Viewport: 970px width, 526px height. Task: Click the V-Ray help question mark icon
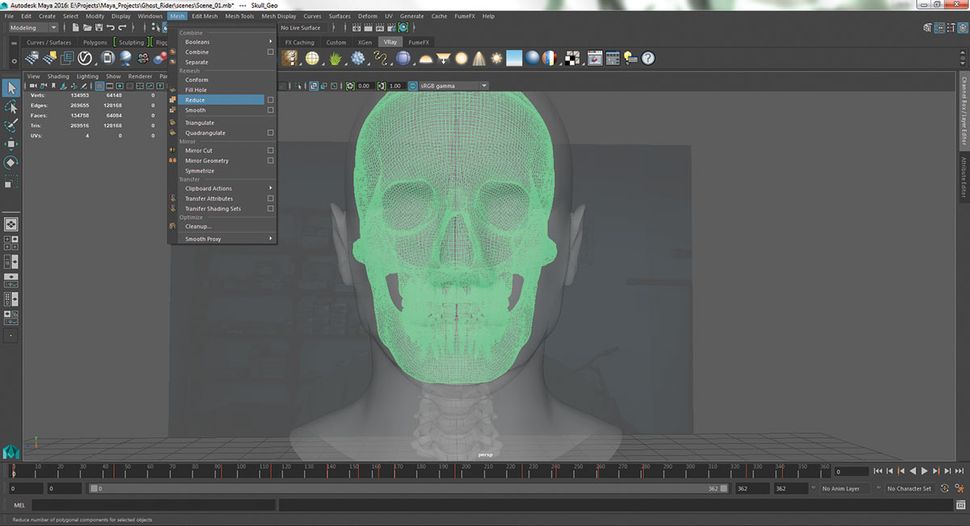point(647,59)
